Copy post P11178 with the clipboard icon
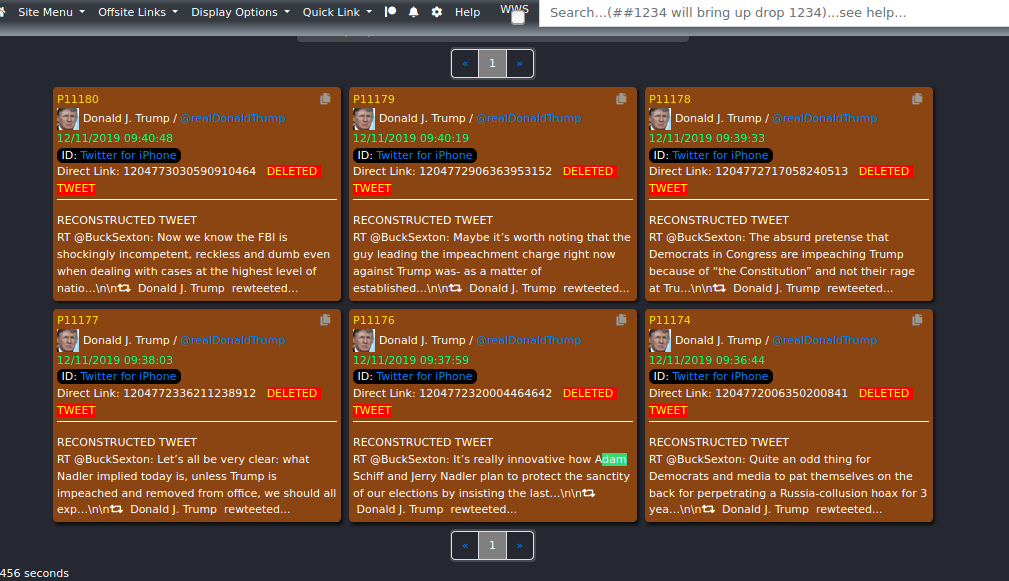Viewport: 1009px width, 581px height. (x=917, y=98)
